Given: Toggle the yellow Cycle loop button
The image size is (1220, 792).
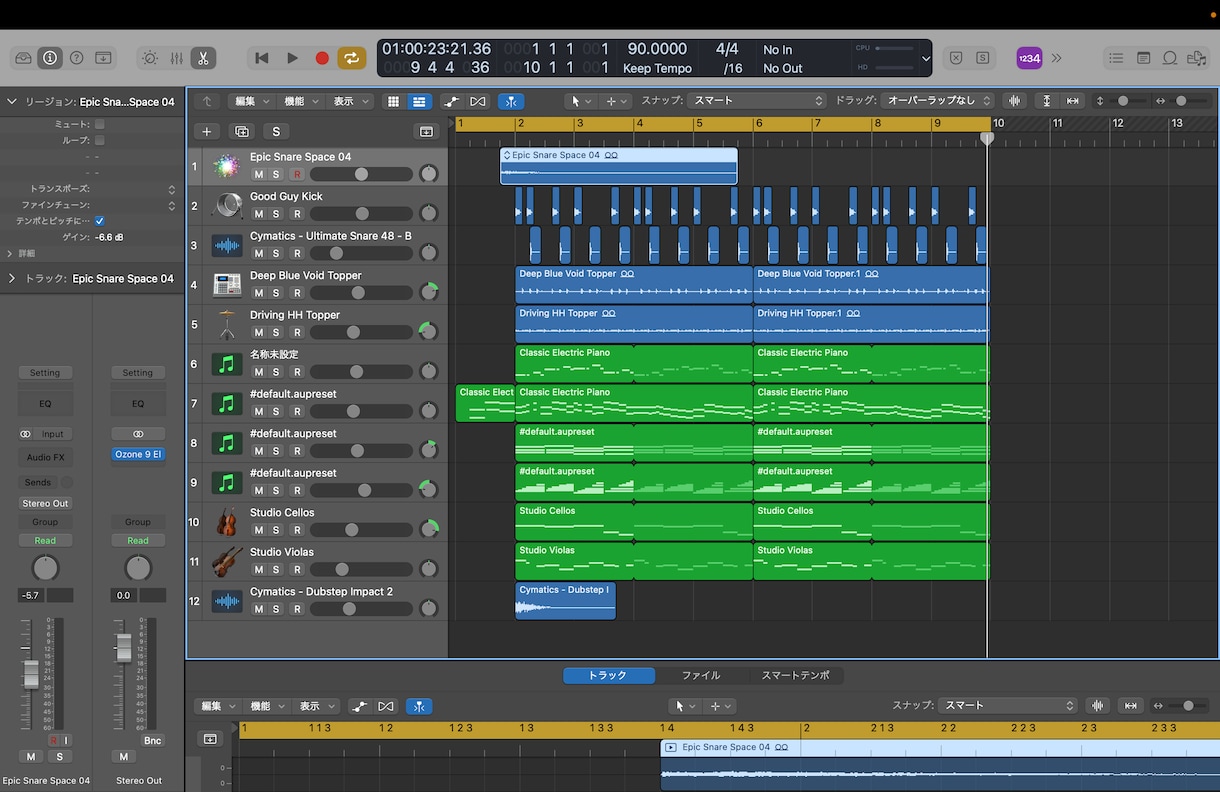Looking at the screenshot, I should pos(351,58).
